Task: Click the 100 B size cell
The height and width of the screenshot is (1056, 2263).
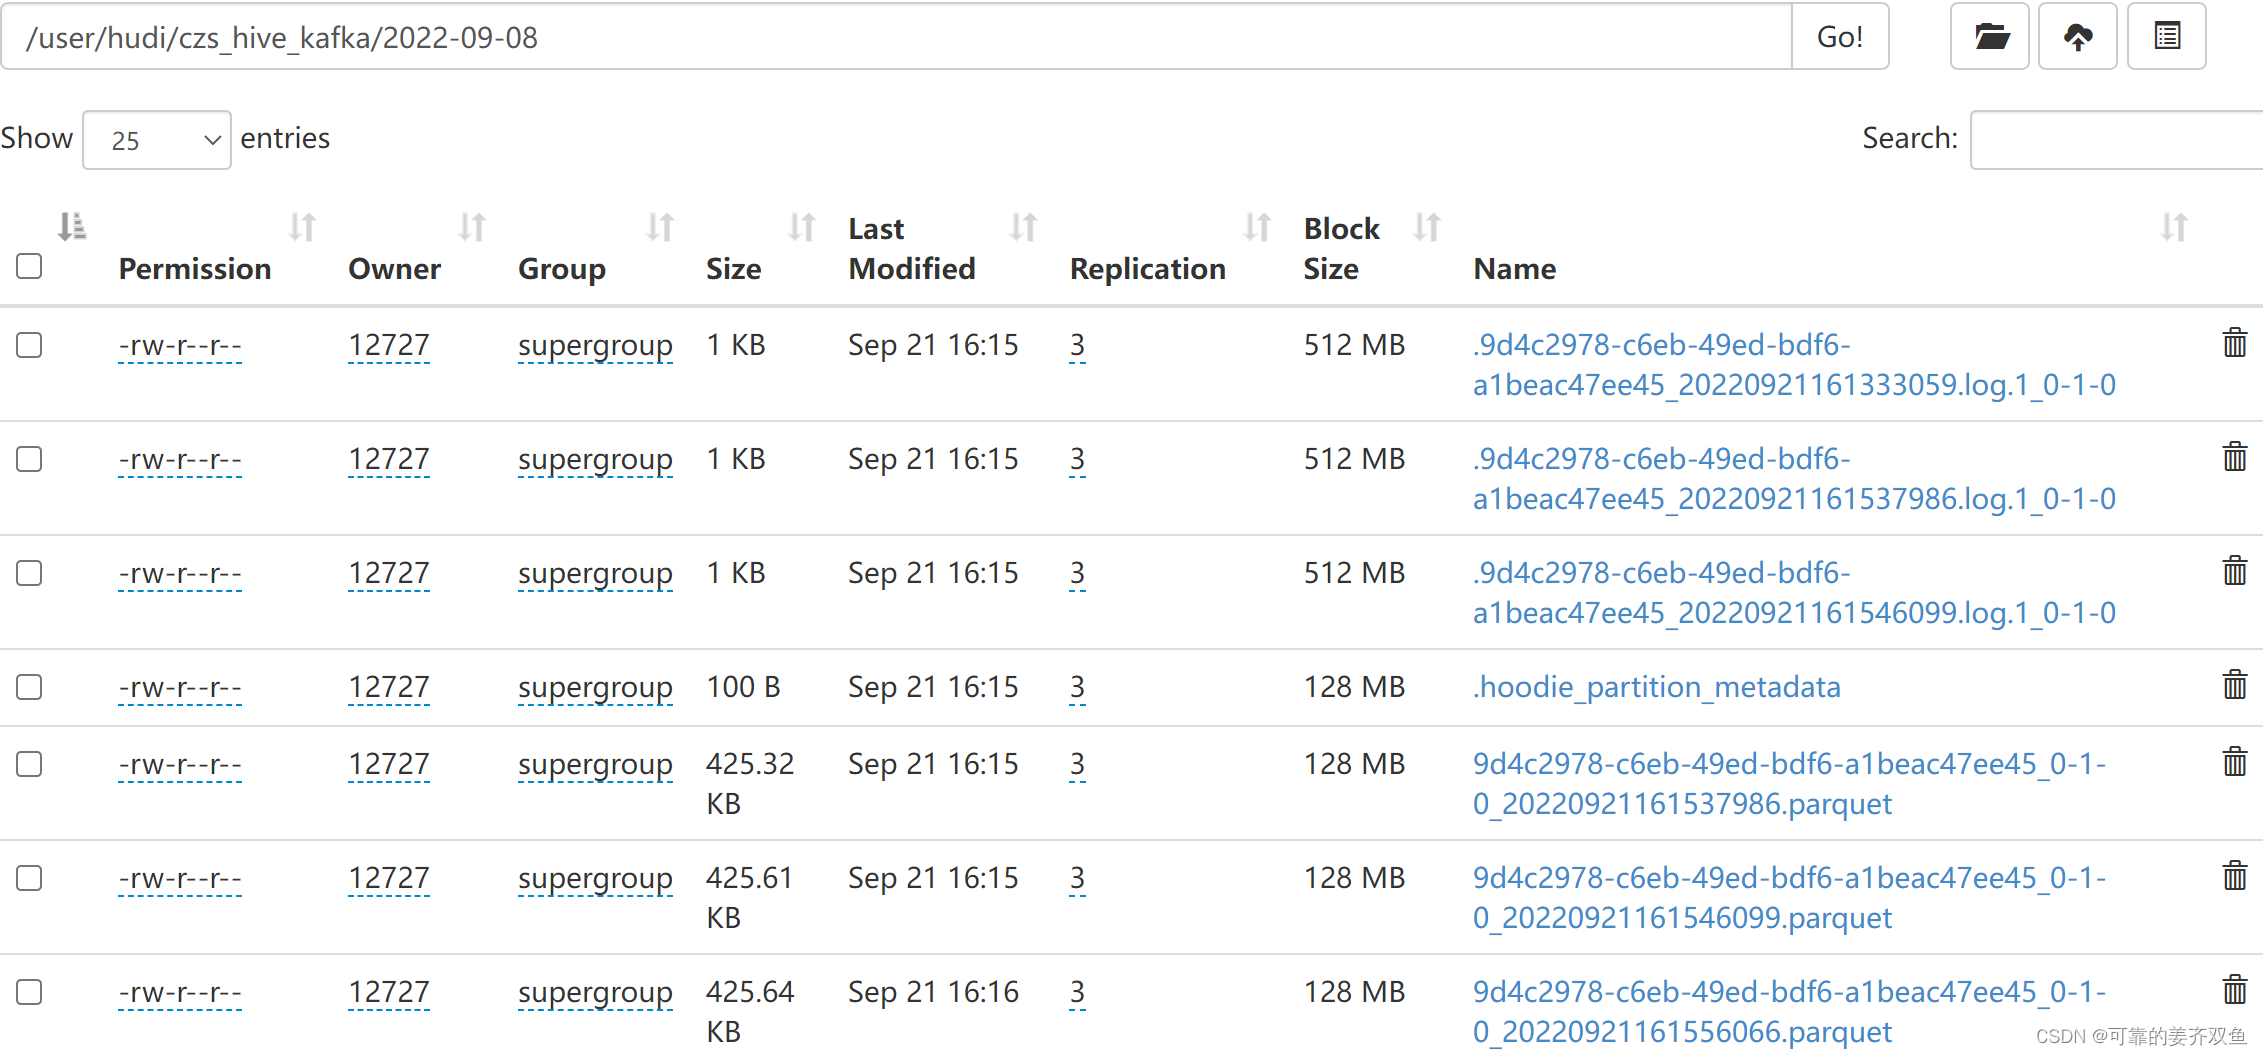Action: 743,687
